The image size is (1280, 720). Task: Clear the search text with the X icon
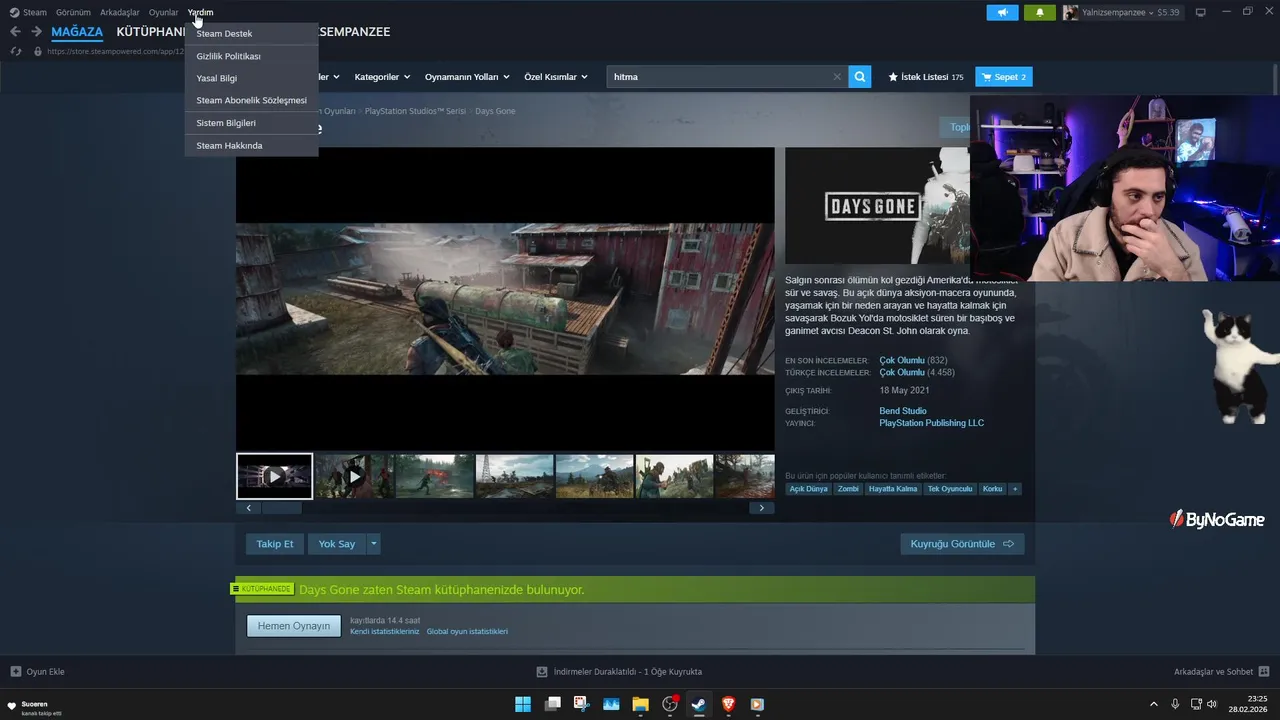click(837, 77)
